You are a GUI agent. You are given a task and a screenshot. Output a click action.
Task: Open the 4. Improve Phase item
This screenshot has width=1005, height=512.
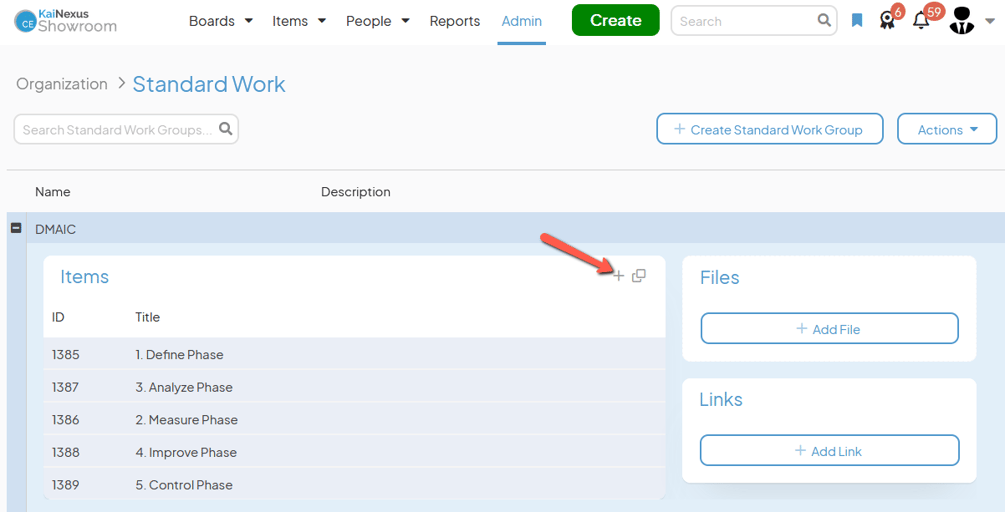click(186, 452)
